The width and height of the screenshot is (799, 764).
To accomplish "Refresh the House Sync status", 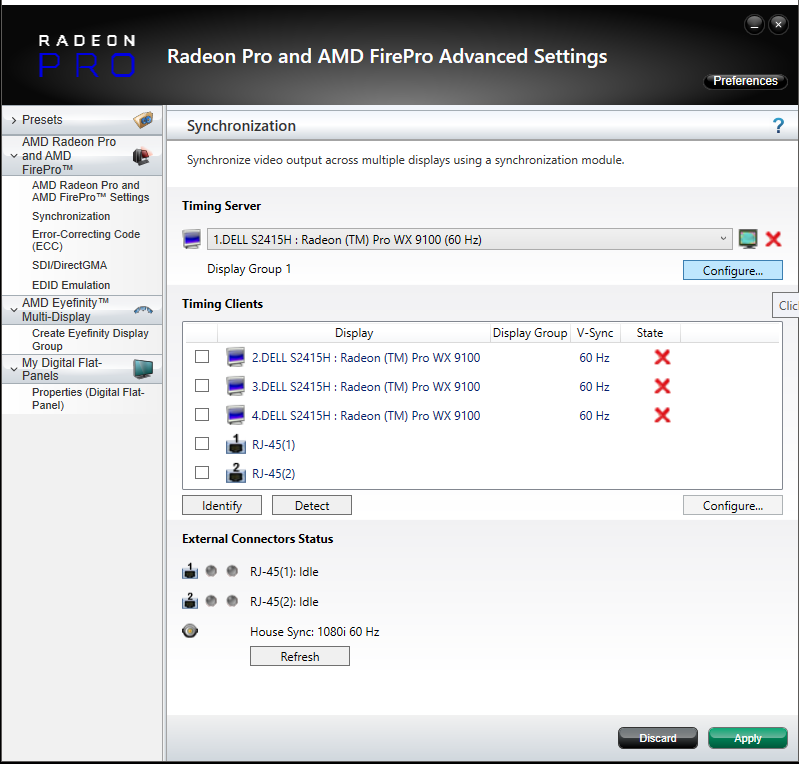I will coord(300,656).
